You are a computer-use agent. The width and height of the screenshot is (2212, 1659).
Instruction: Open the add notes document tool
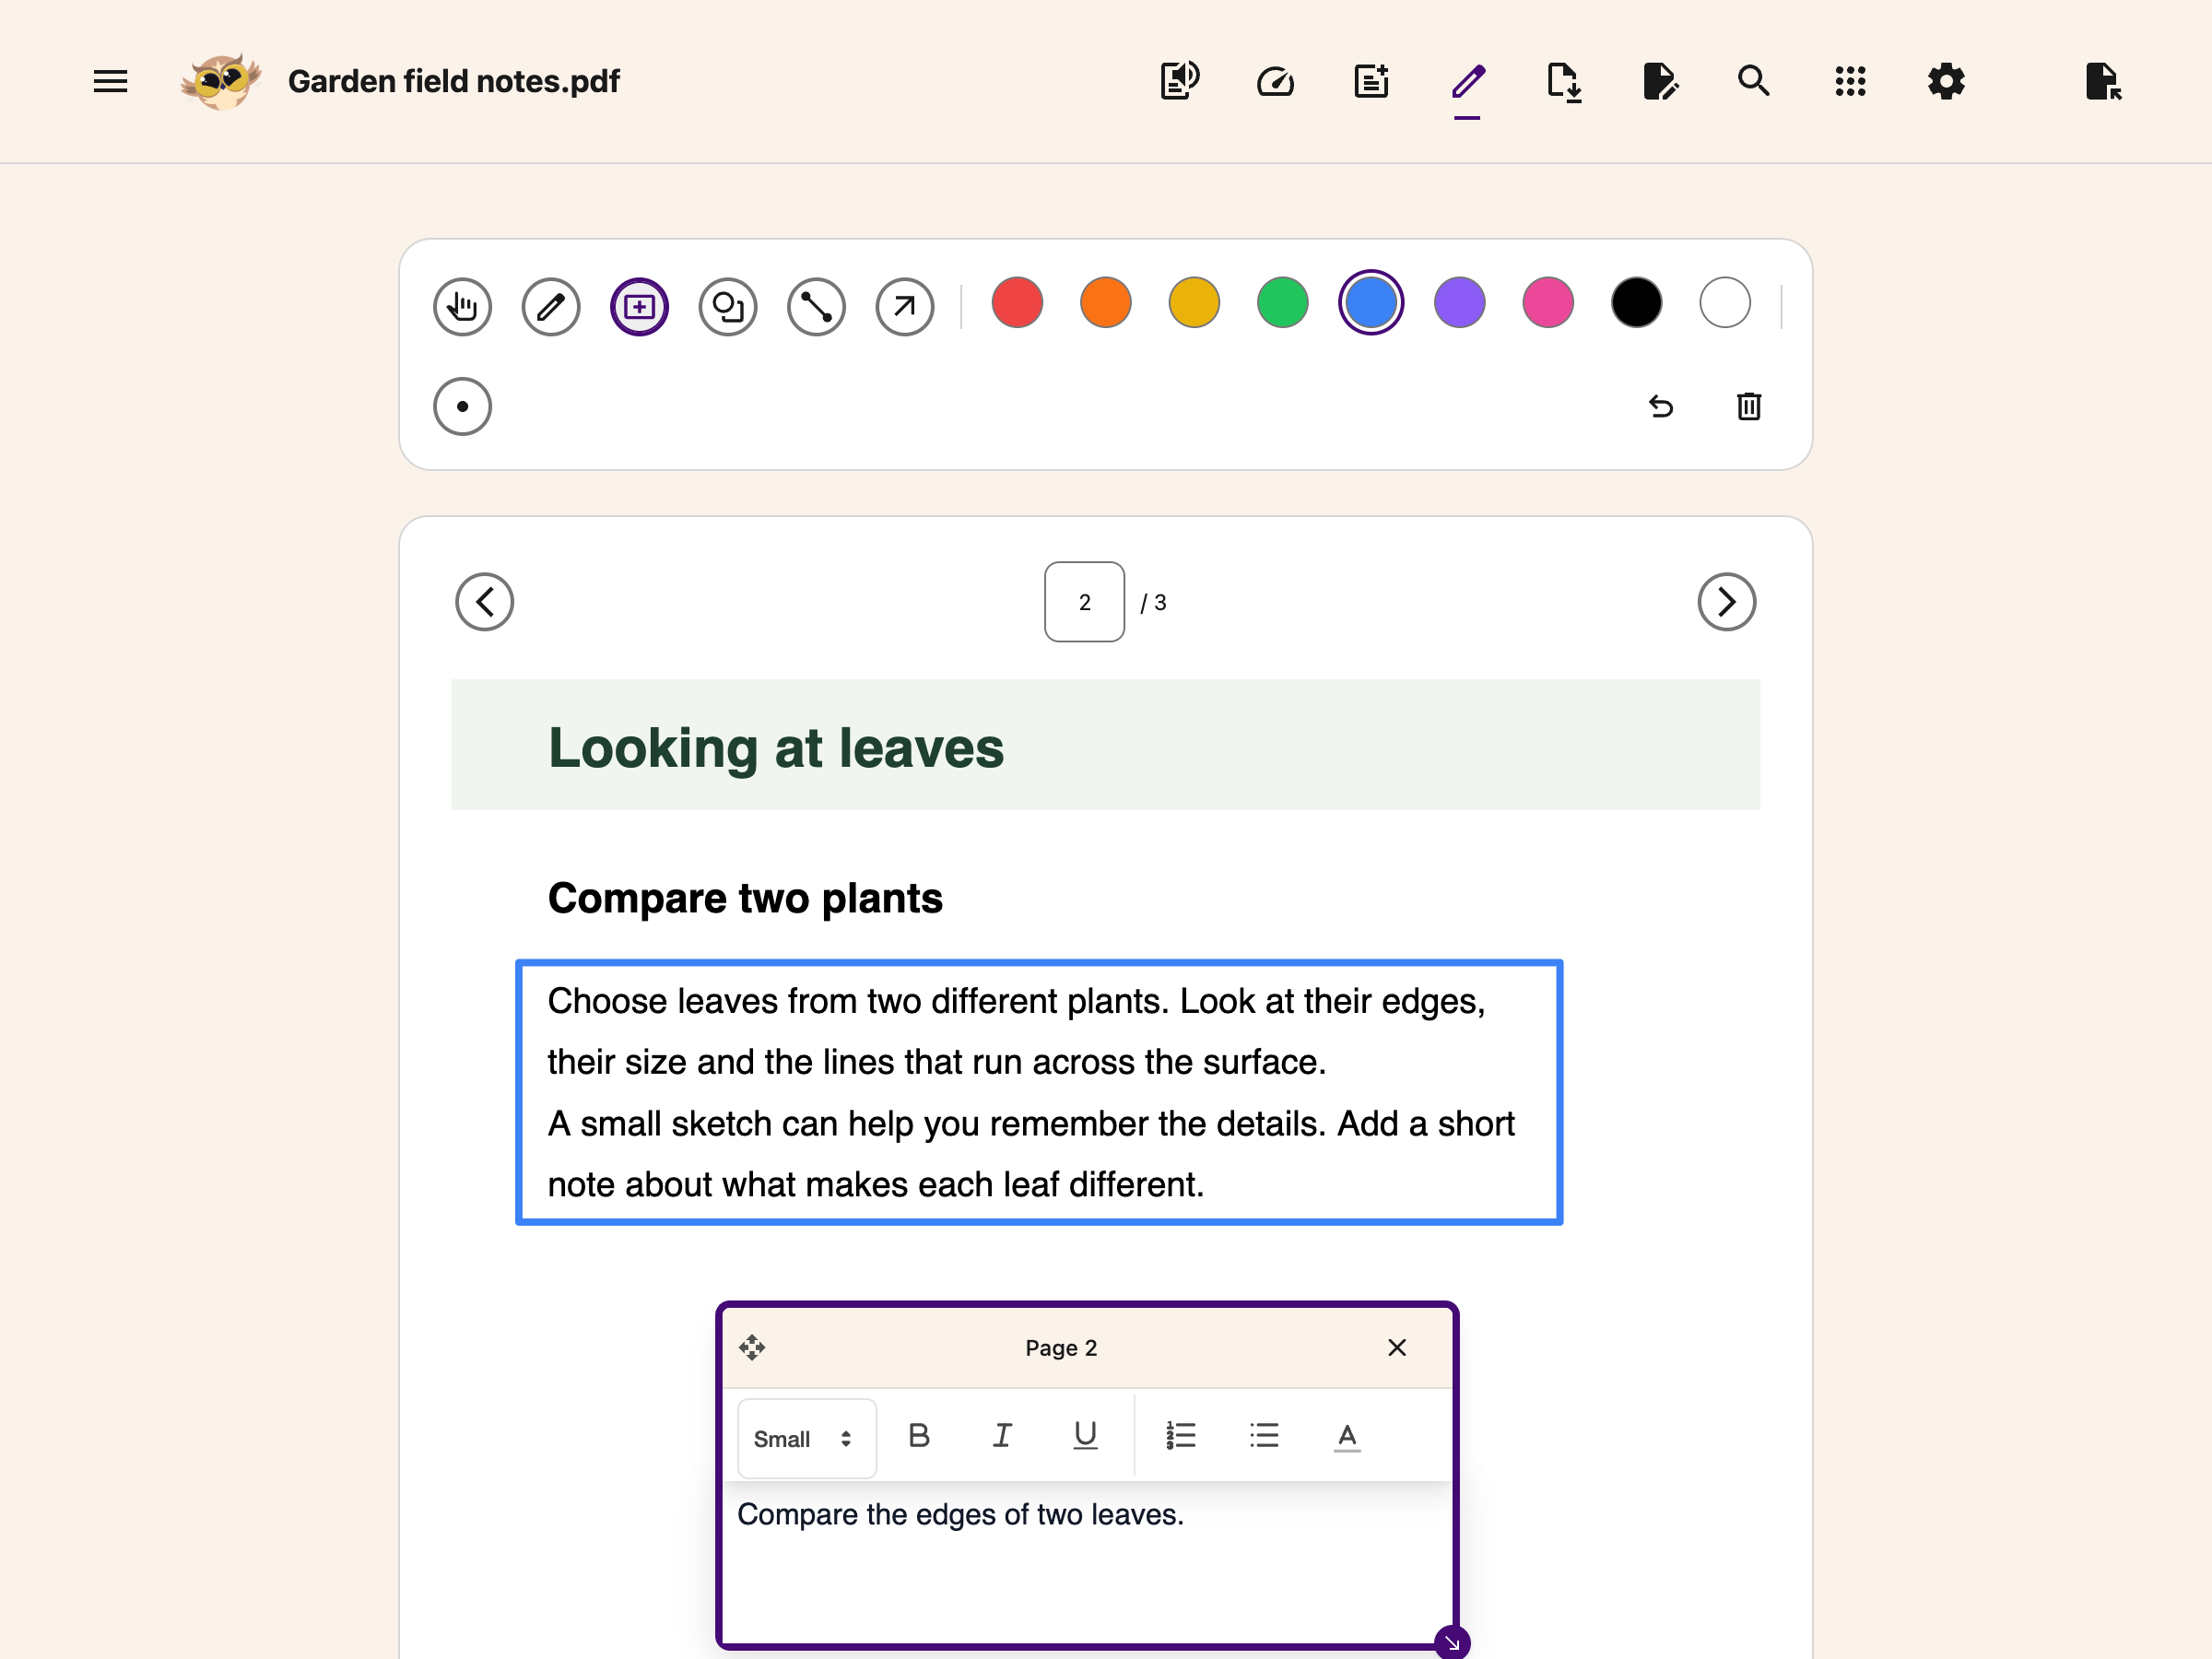1372,81
